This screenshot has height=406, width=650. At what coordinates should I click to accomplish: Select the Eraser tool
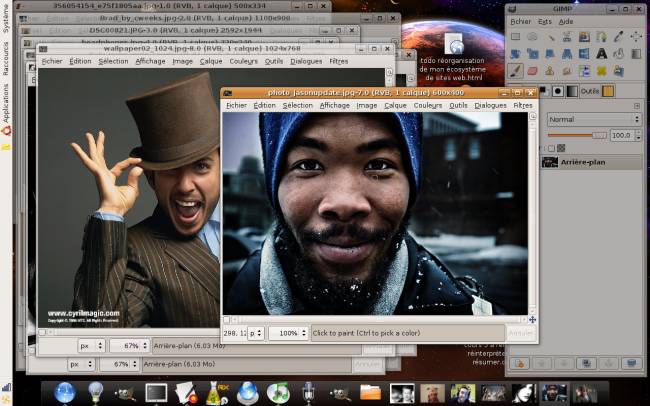533,70
